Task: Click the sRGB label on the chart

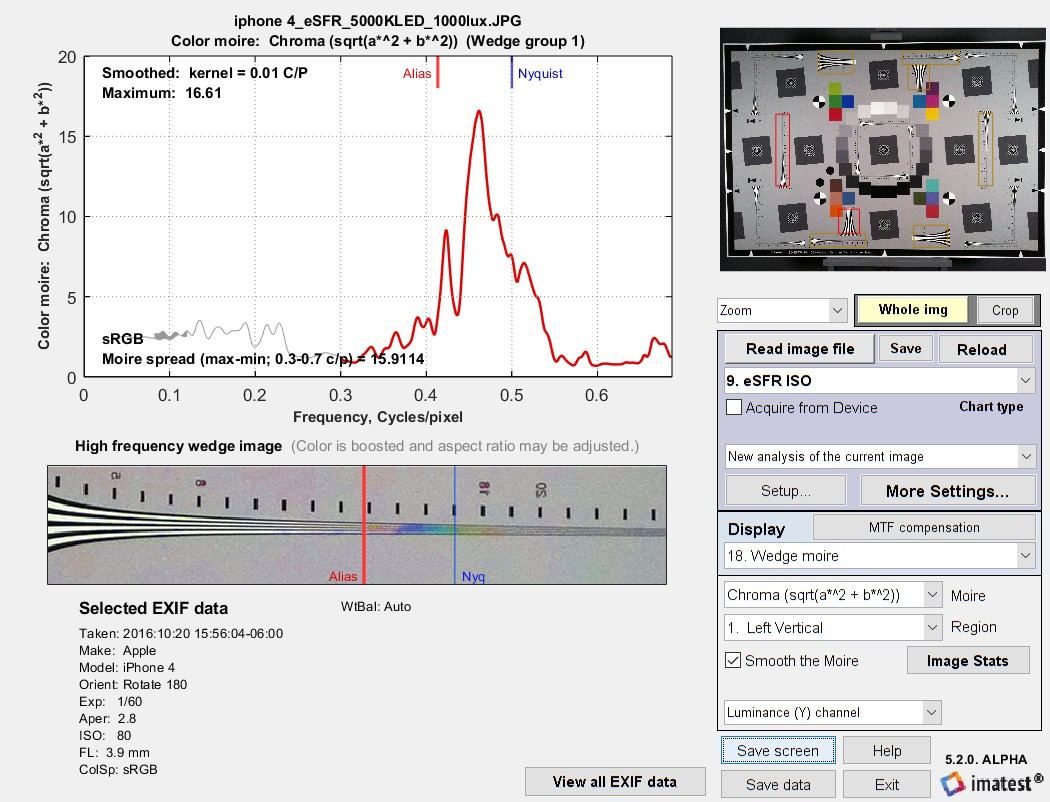Action: tap(123, 339)
